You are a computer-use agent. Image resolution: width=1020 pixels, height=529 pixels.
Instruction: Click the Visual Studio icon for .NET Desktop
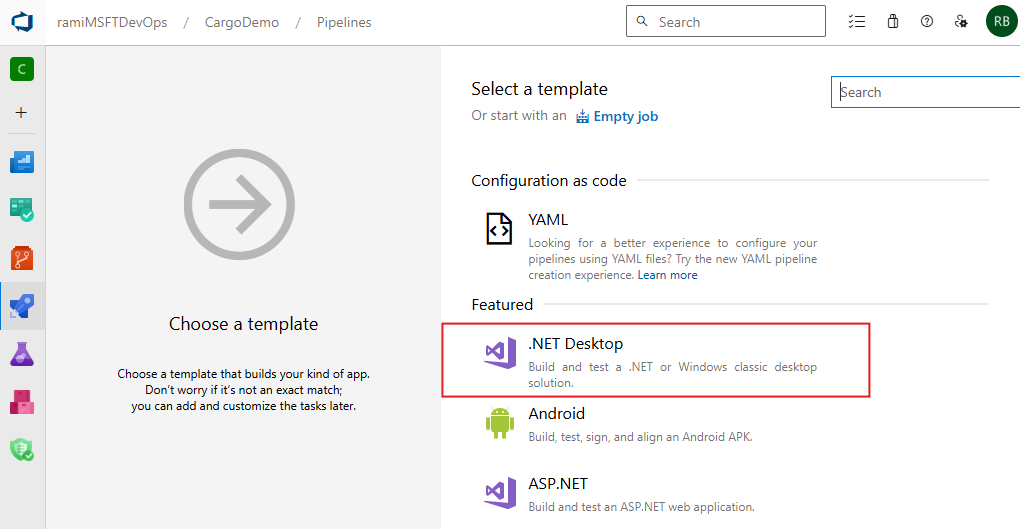500,353
